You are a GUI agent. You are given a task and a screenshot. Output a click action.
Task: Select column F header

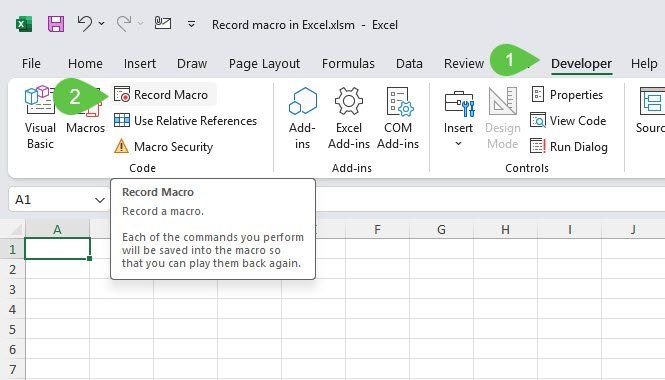tap(377, 229)
